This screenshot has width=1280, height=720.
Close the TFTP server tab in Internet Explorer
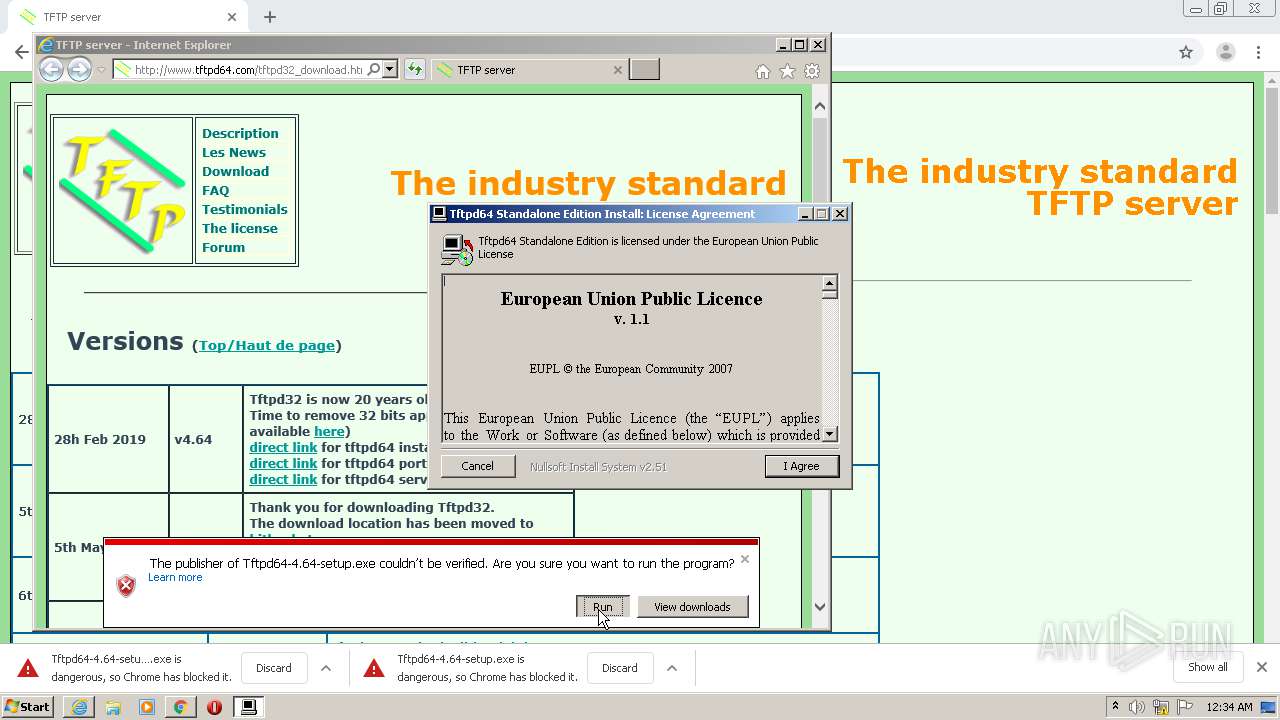[x=617, y=70]
